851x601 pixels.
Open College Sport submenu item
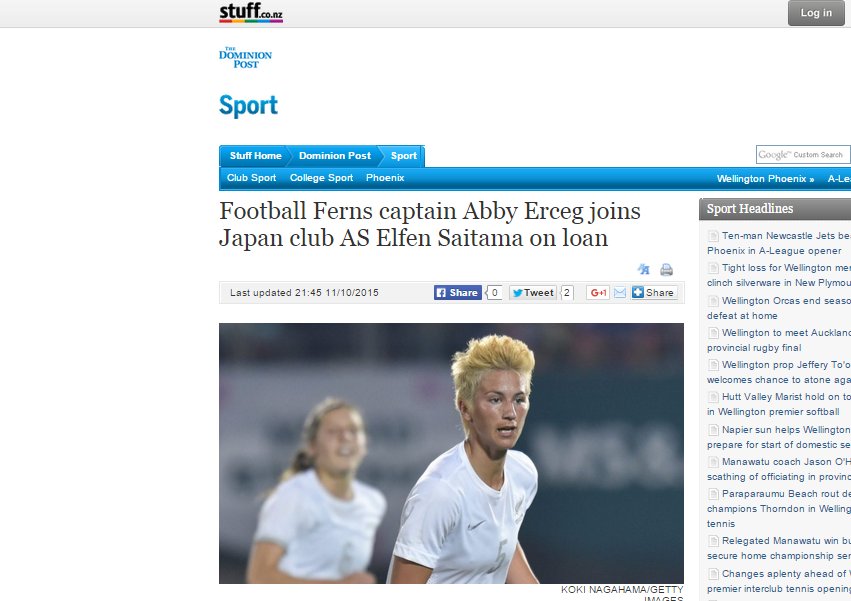pos(321,178)
